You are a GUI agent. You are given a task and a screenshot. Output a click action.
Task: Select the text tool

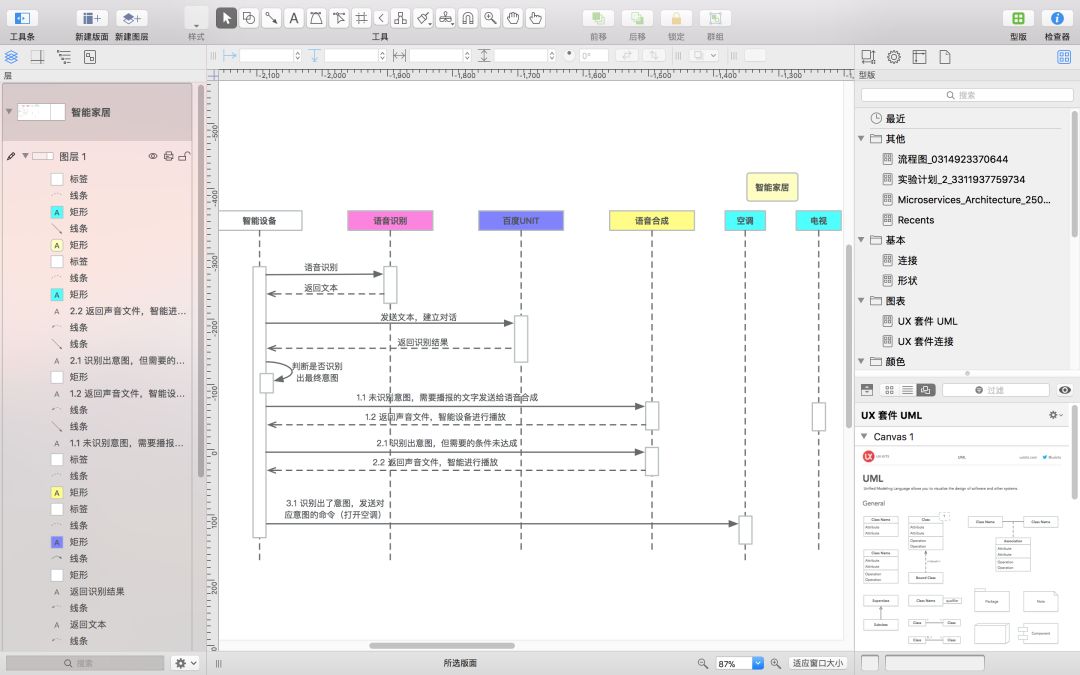coord(293,19)
